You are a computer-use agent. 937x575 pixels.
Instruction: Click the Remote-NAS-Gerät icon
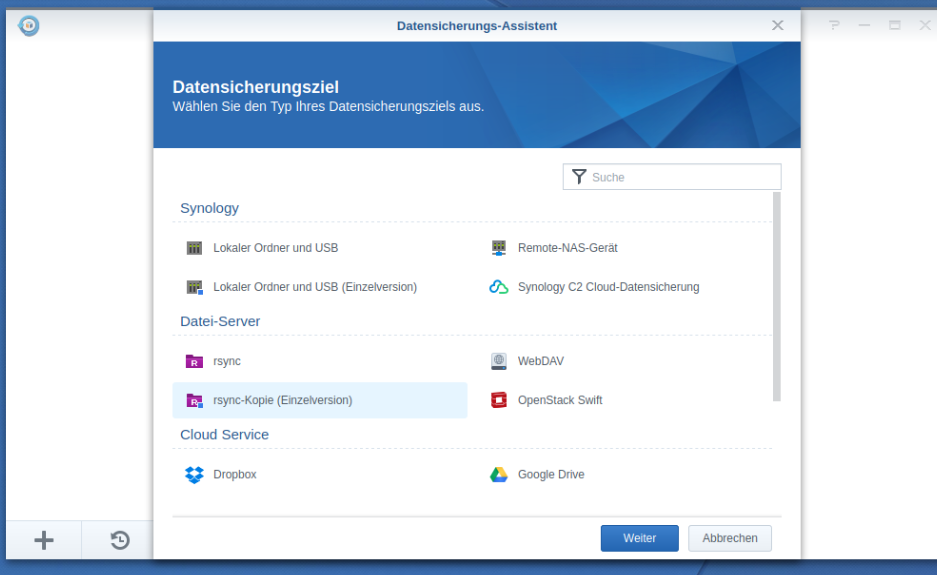coord(498,247)
